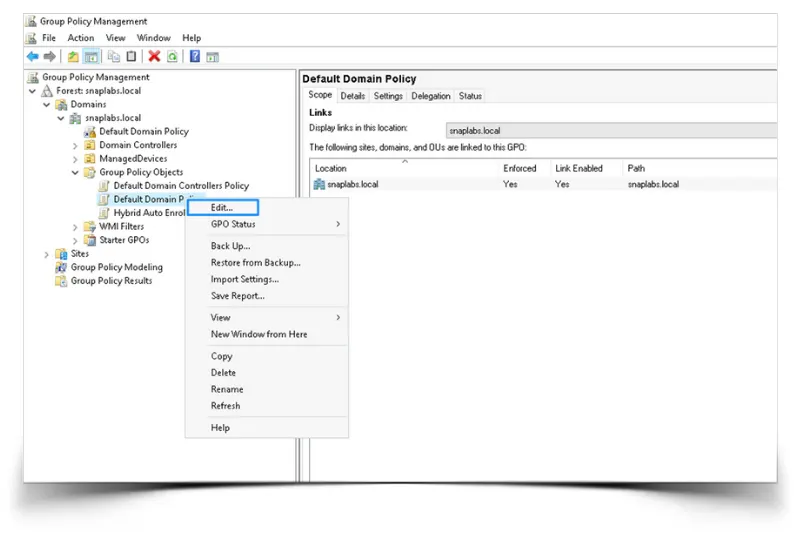Click the green Refresh icon in toolbar
The height and width of the screenshot is (533, 800).
172,57
